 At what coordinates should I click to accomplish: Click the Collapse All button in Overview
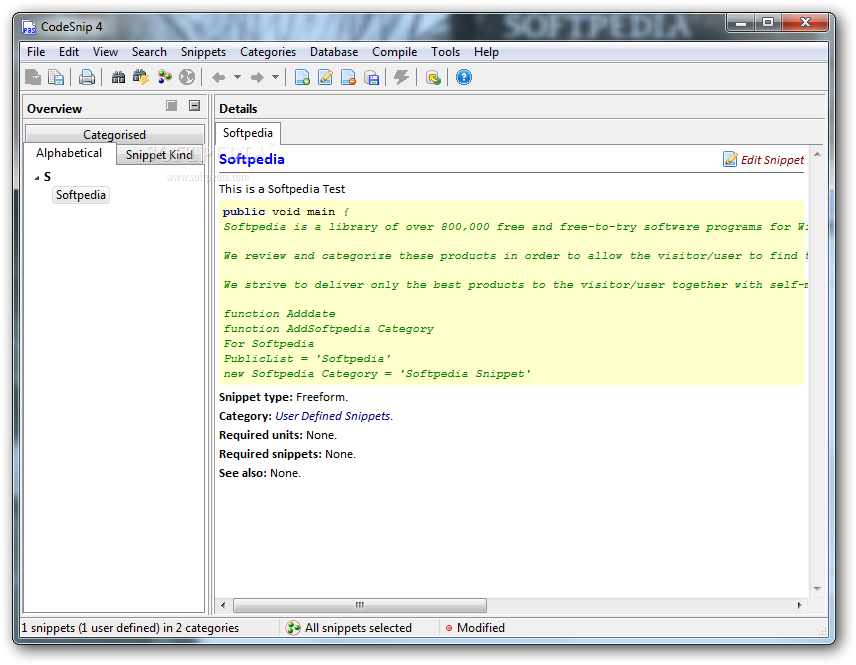click(194, 106)
